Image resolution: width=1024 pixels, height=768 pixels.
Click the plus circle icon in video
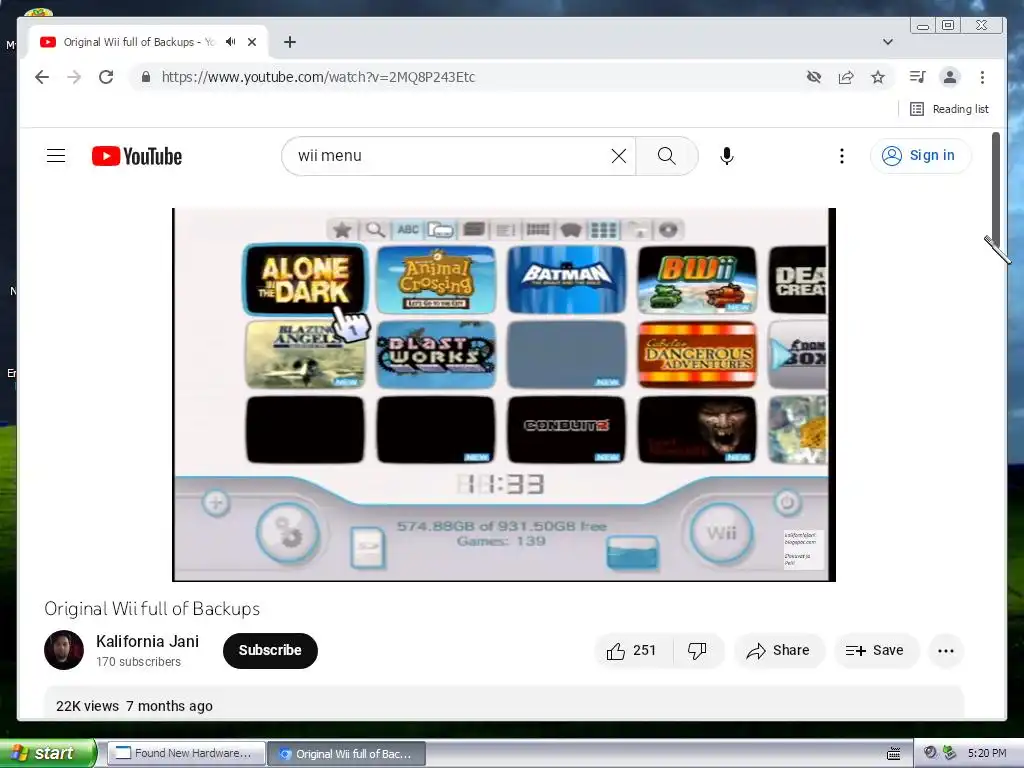(216, 503)
